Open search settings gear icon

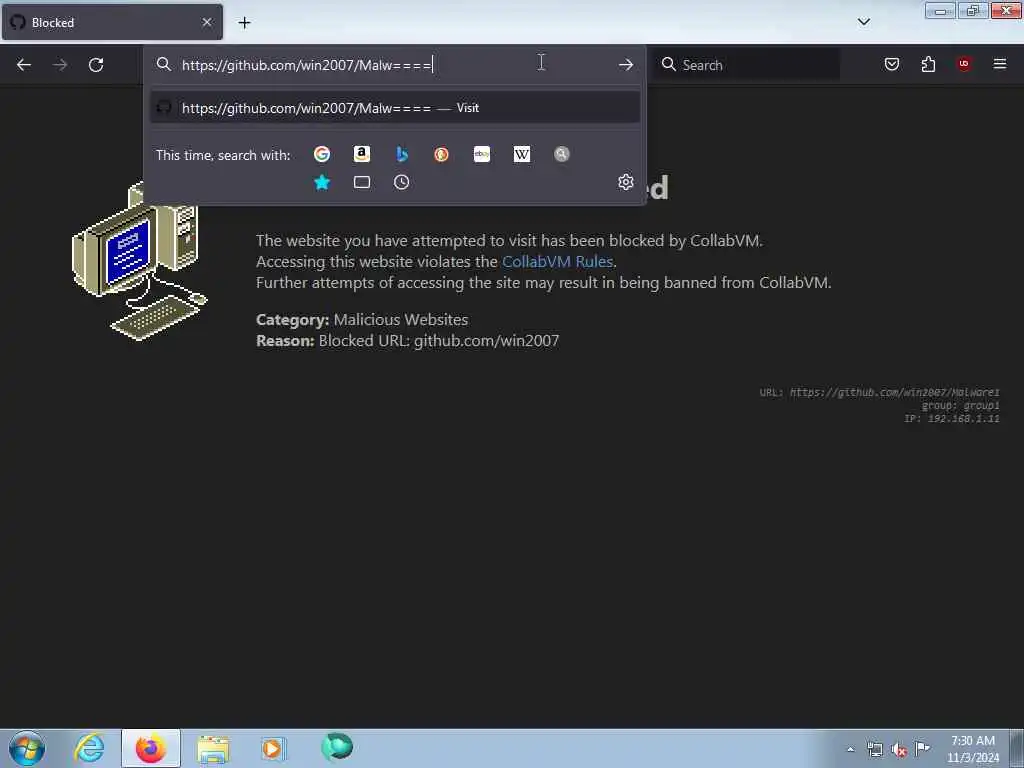pyautogui.click(x=626, y=182)
